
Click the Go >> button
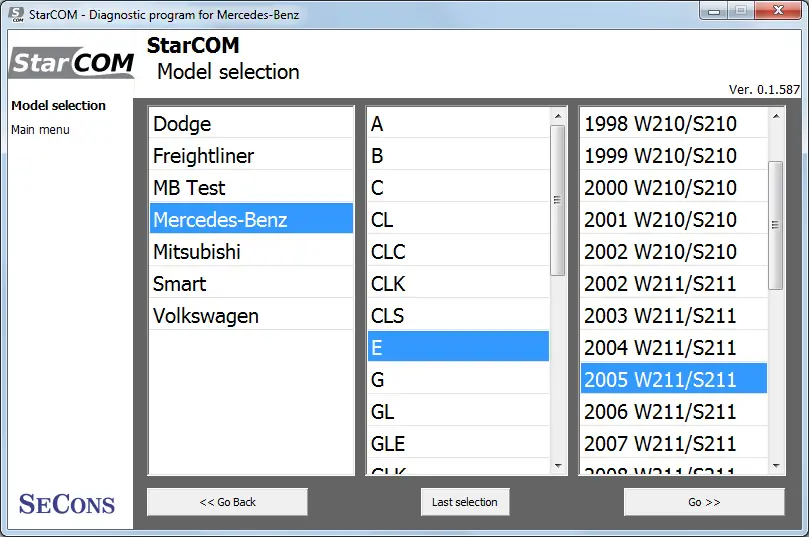[x=704, y=502]
